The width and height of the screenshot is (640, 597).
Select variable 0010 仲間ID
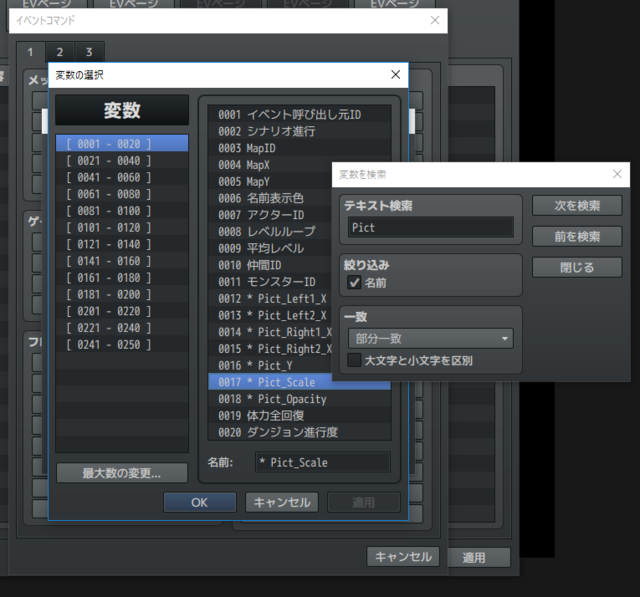pyautogui.click(x=270, y=265)
